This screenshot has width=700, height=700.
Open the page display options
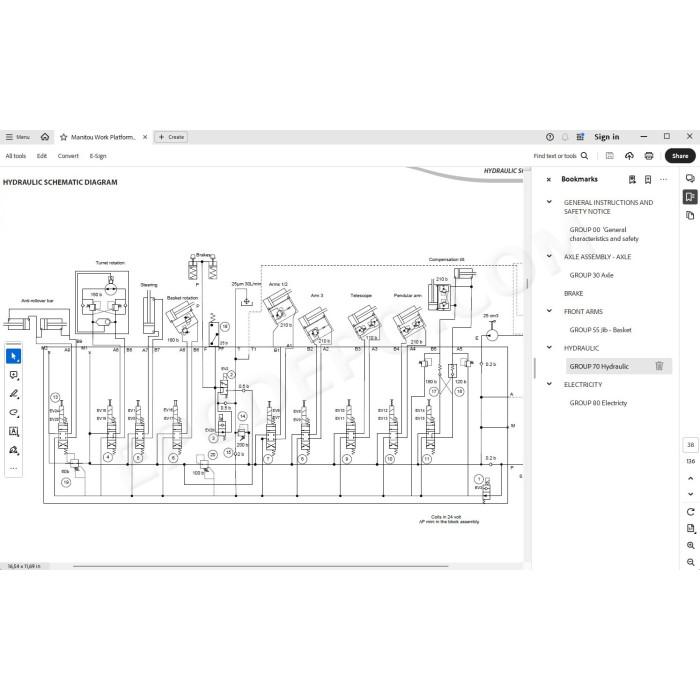690,529
